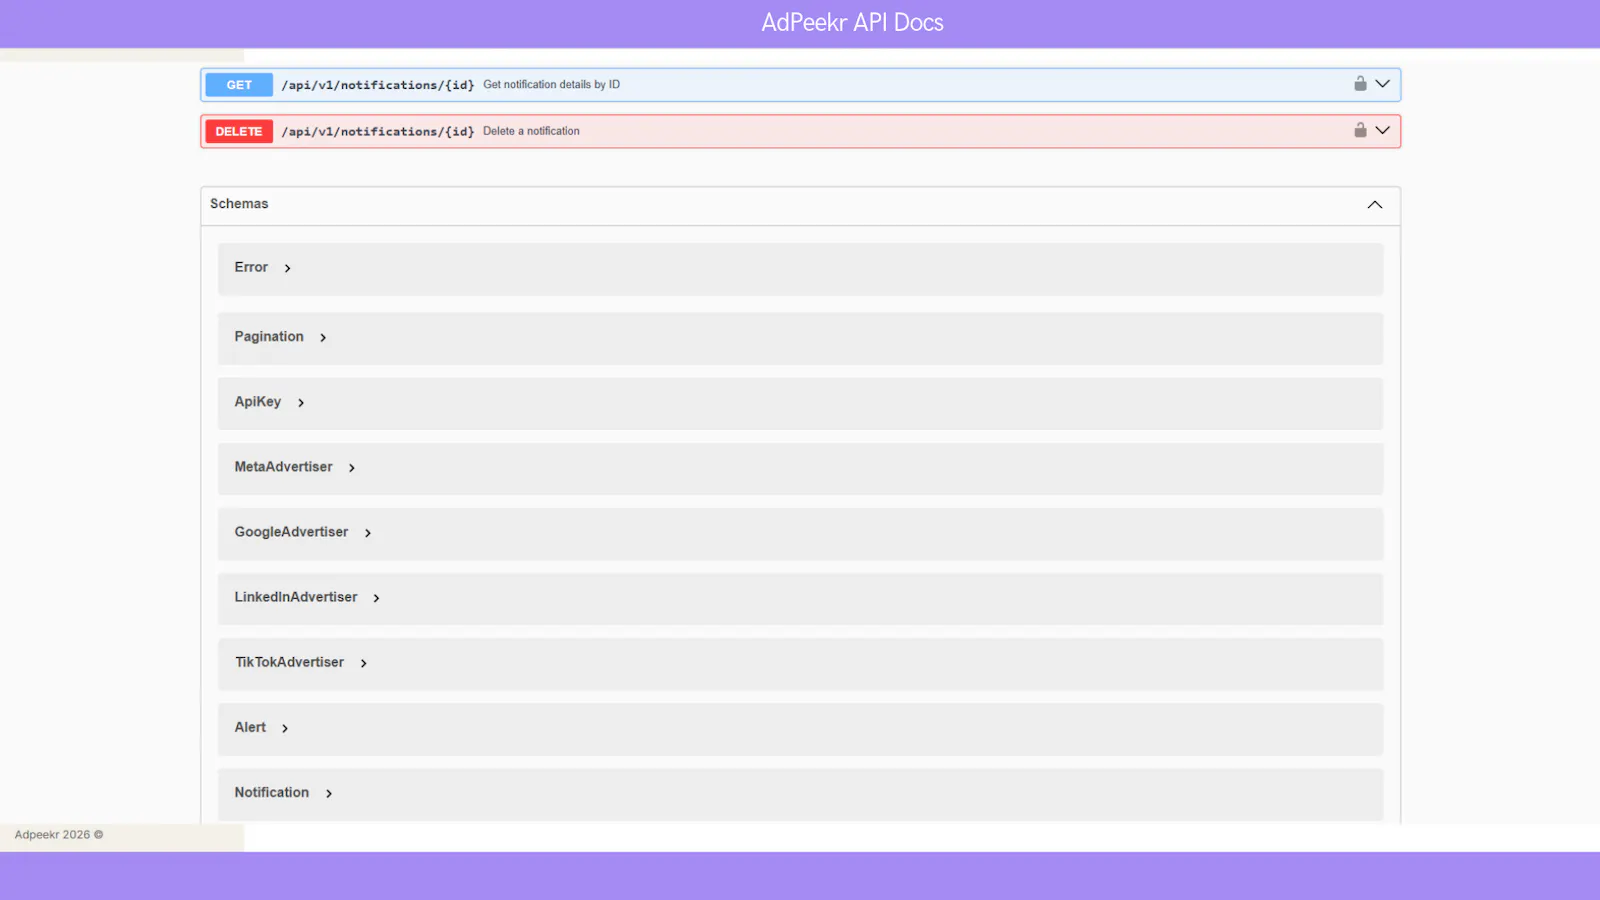Click the DELETE method badge
Viewport: 1600px width, 900px height.
(239, 131)
